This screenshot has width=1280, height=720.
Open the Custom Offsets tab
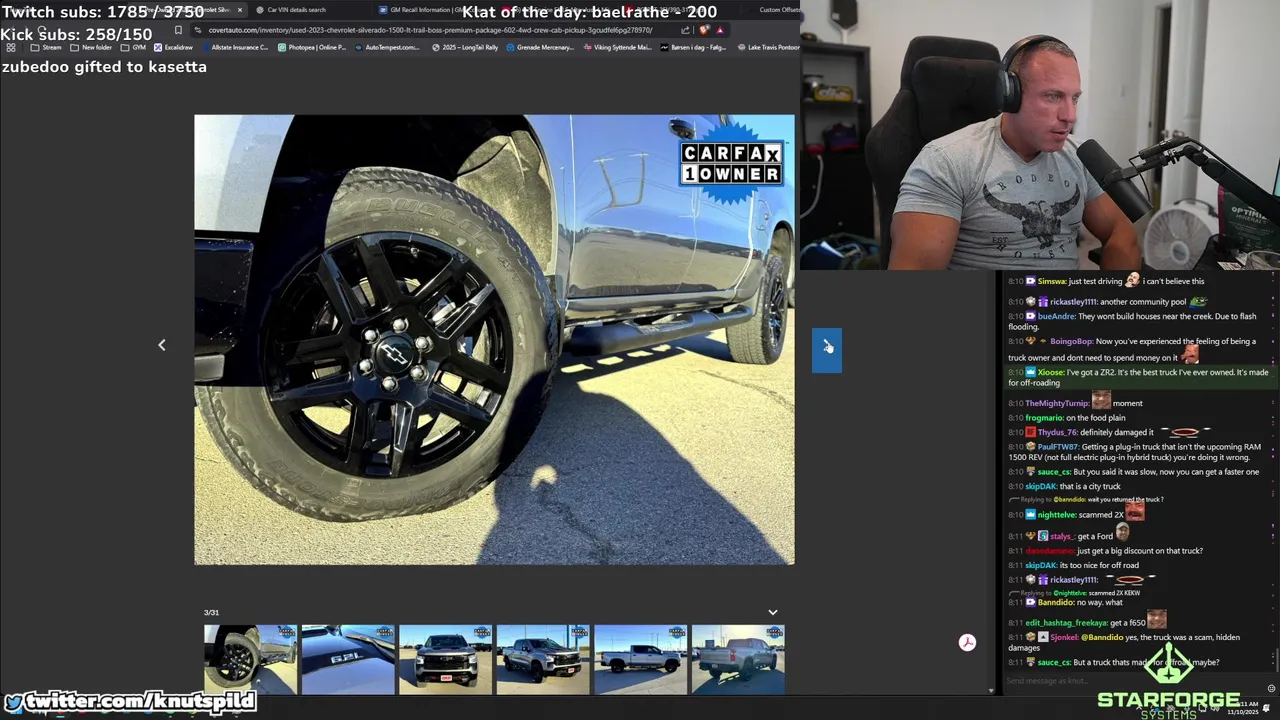pos(780,10)
